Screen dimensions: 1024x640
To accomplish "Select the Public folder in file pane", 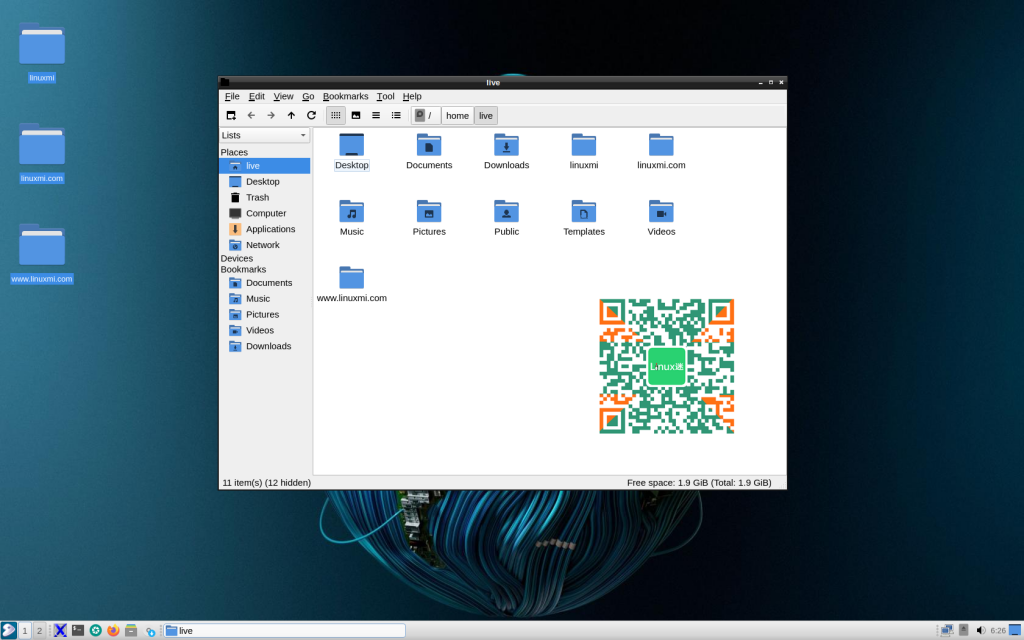I will coord(506,218).
